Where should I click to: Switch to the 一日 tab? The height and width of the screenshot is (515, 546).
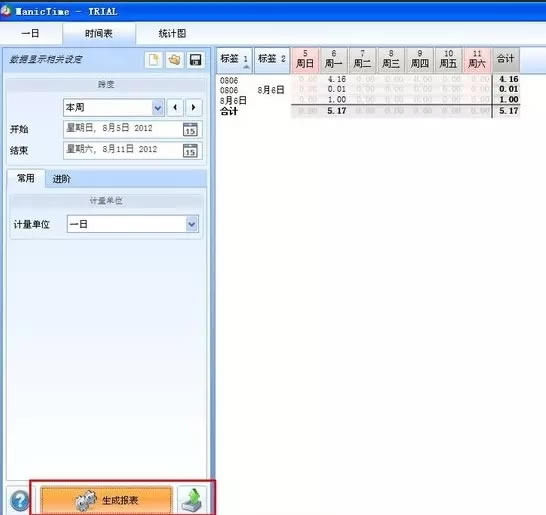(31, 33)
